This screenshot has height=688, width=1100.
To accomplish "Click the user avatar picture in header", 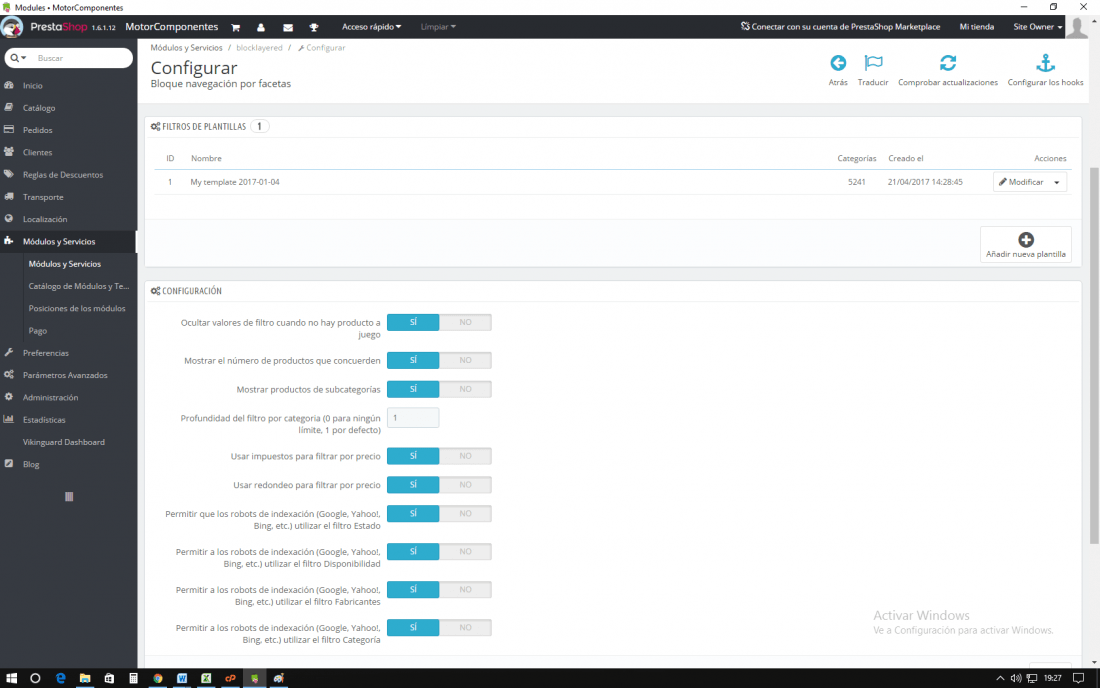I will (x=1077, y=27).
